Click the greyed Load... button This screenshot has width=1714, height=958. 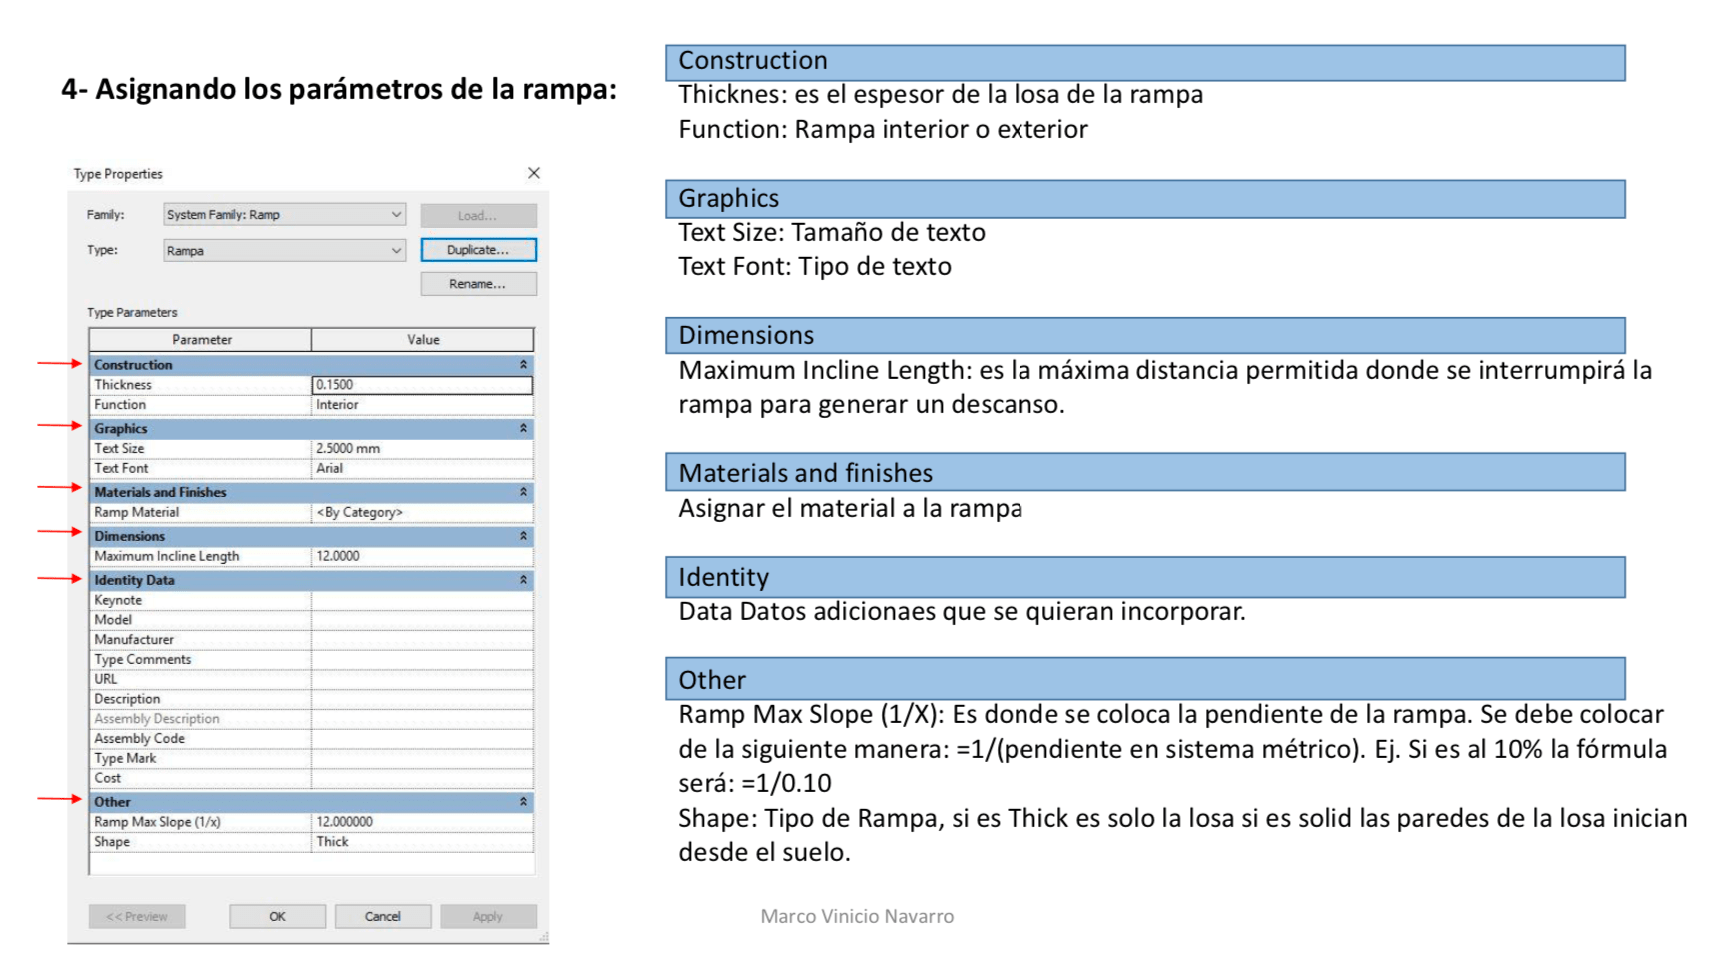(x=478, y=215)
